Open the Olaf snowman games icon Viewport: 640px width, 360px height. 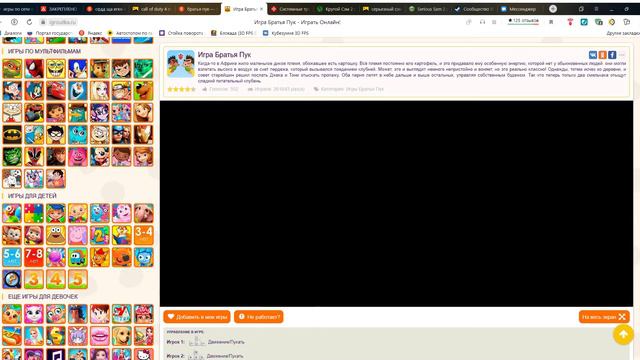(78, 91)
